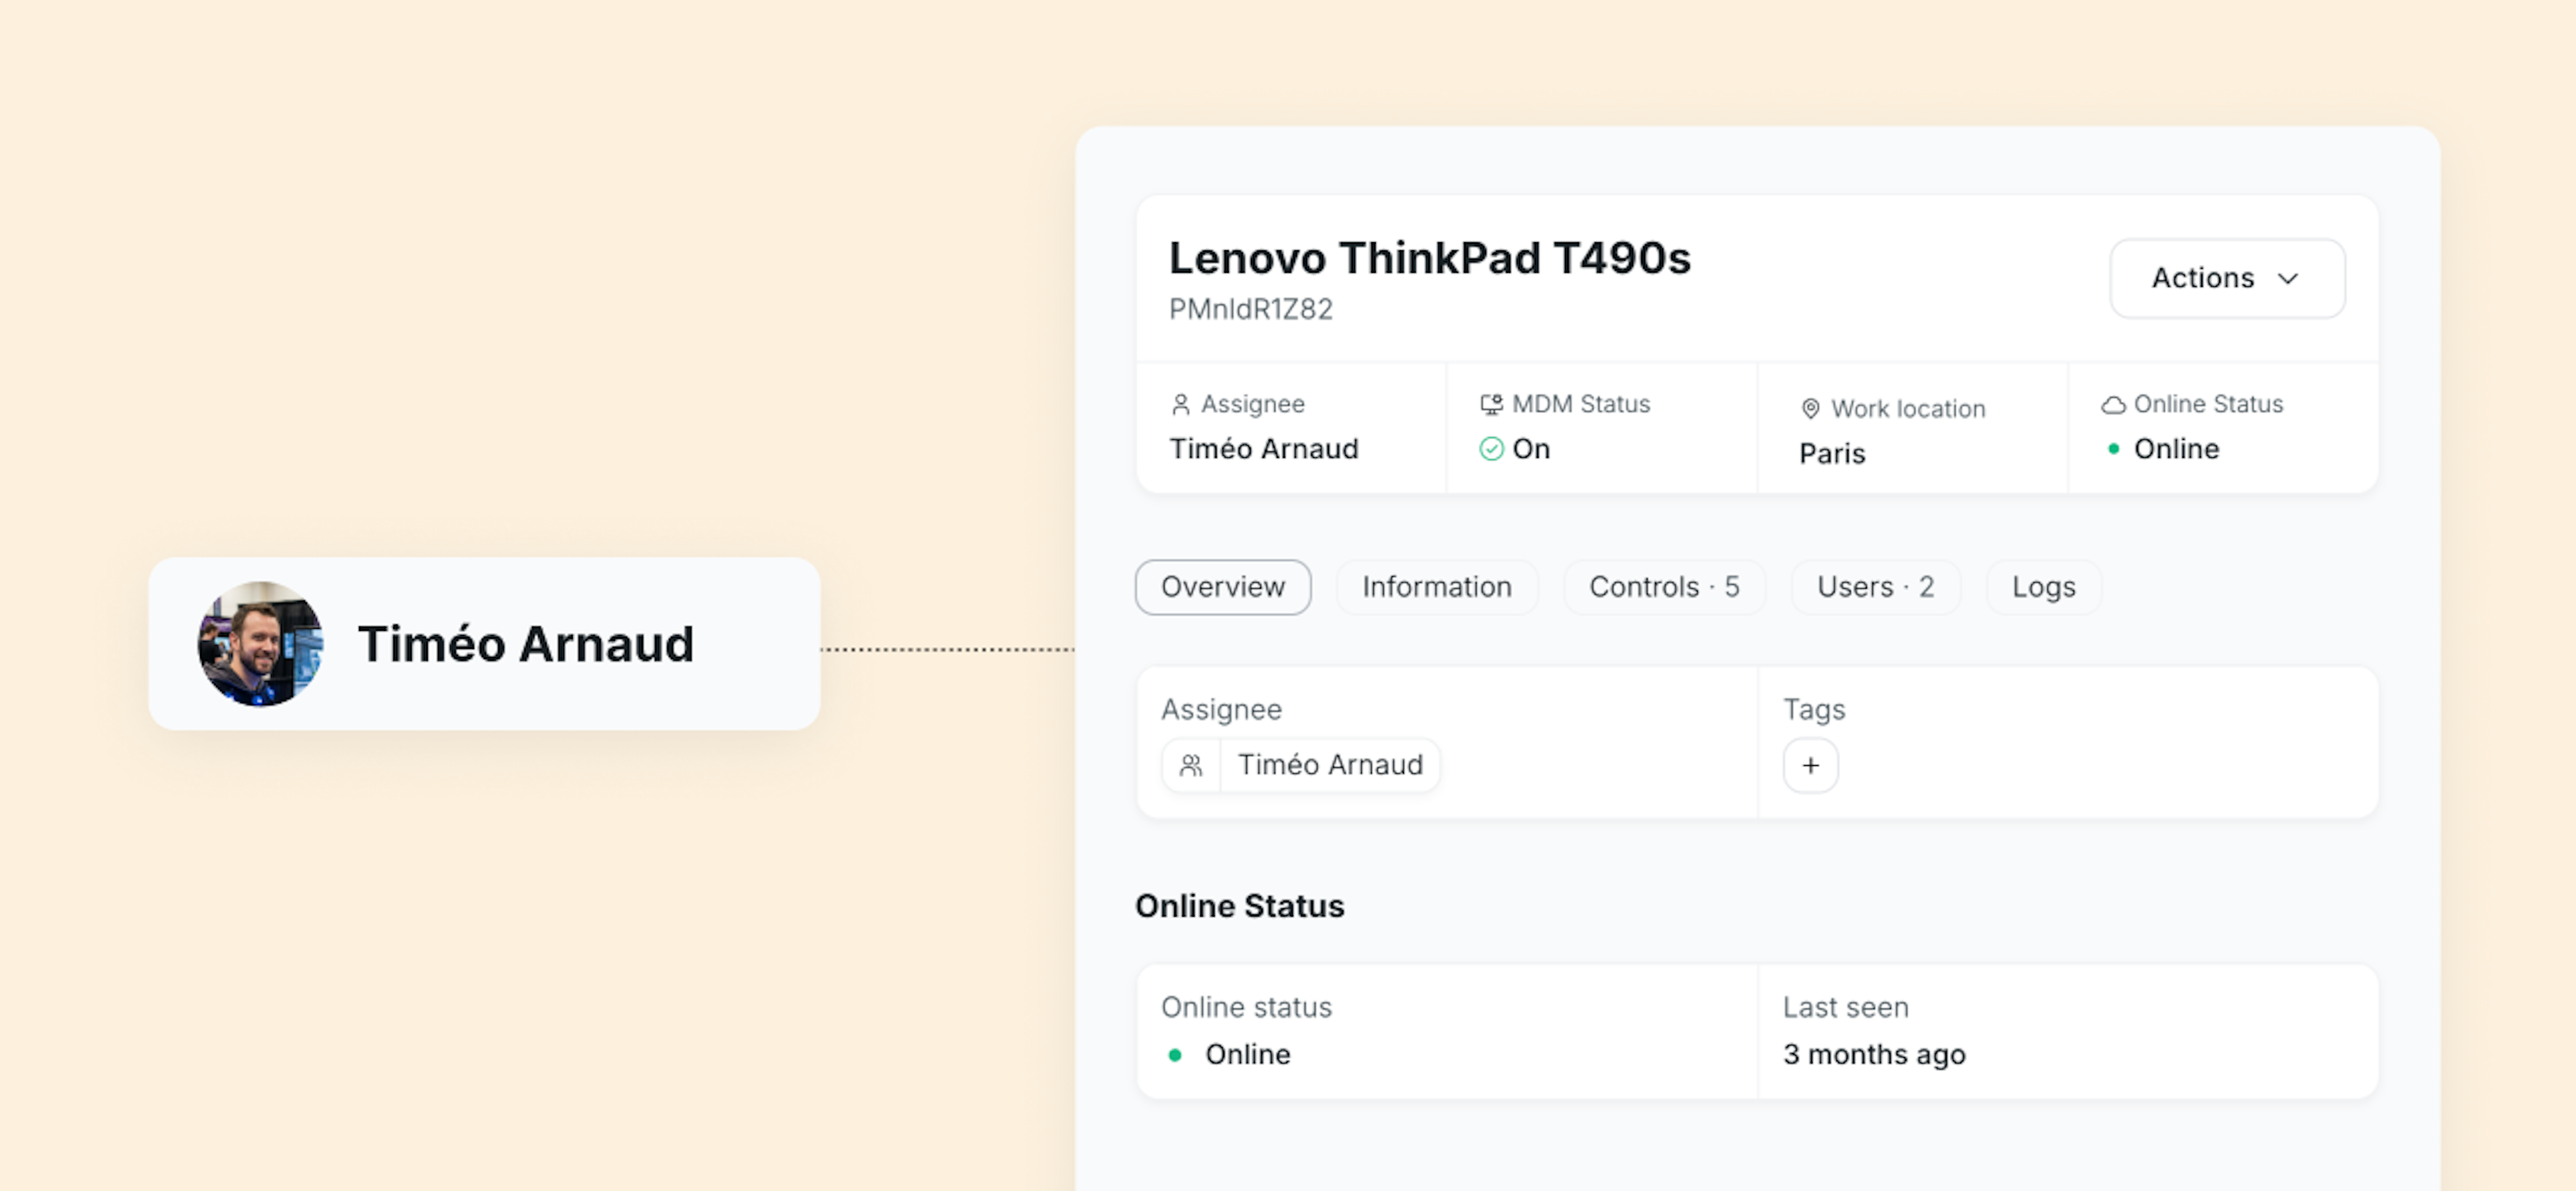The width and height of the screenshot is (2576, 1191).
Task: Click the green Online dot in header
Action: [2113, 449]
